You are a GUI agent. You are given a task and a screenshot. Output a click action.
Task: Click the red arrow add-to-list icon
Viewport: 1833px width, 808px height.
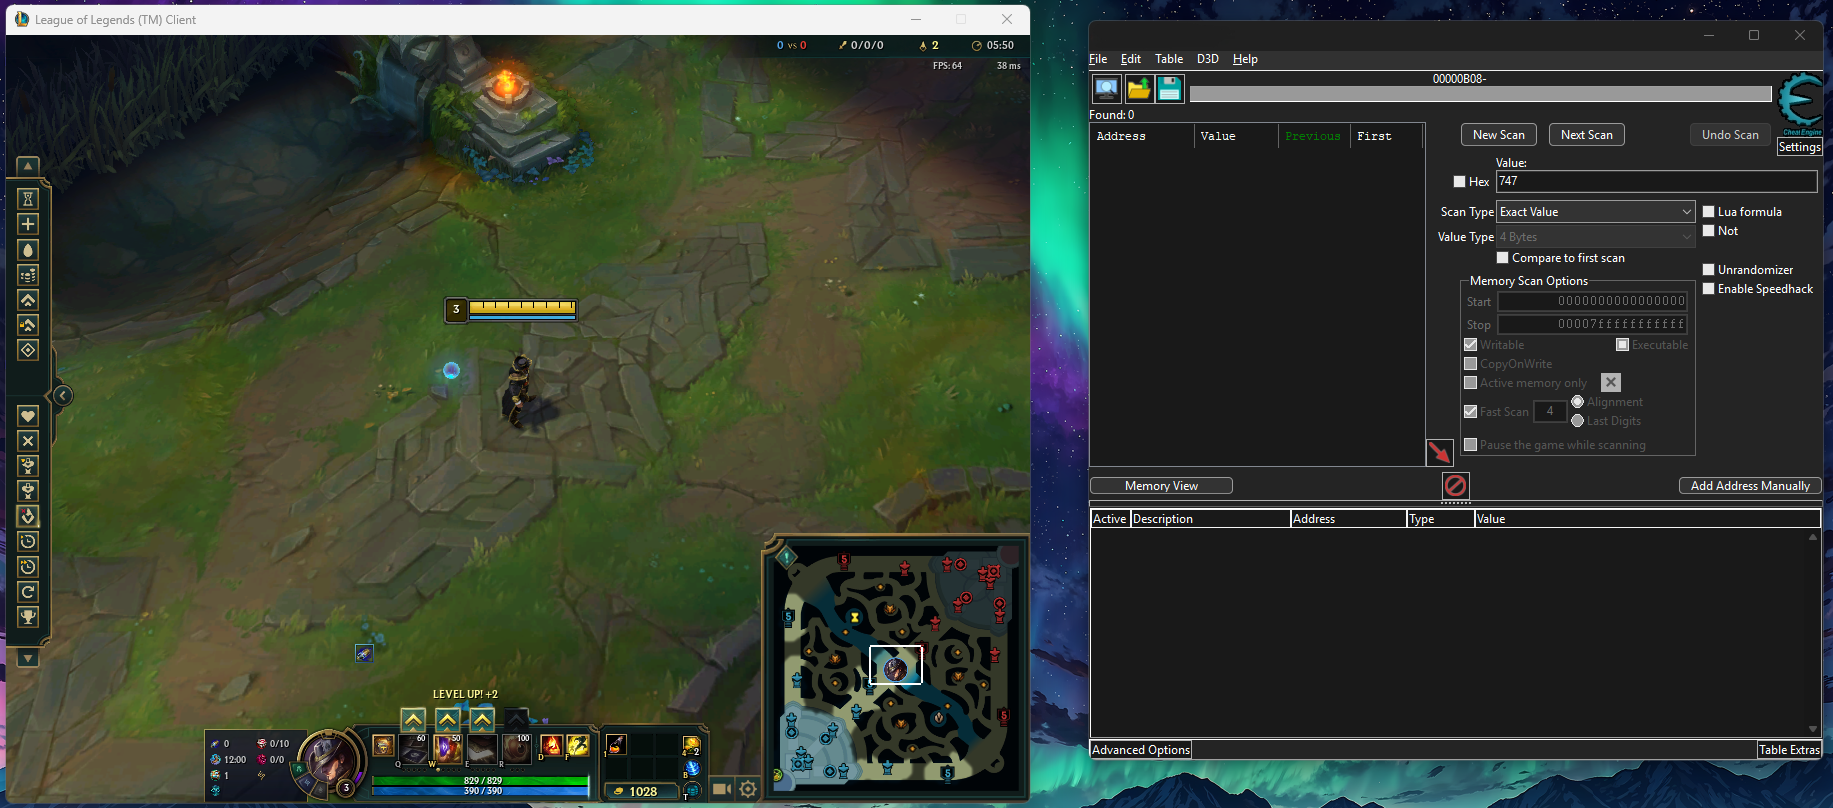[1439, 452]
